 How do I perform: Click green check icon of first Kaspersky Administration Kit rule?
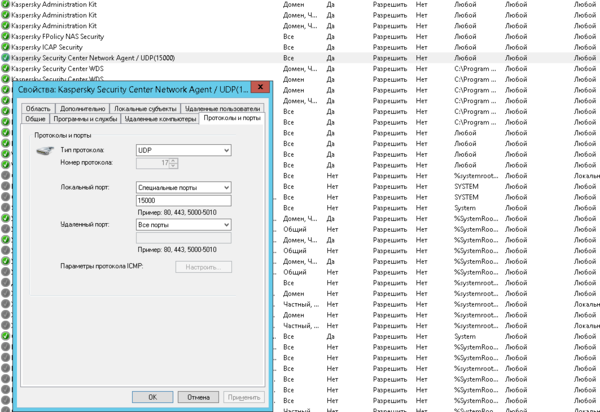click(x=5, y=5)
